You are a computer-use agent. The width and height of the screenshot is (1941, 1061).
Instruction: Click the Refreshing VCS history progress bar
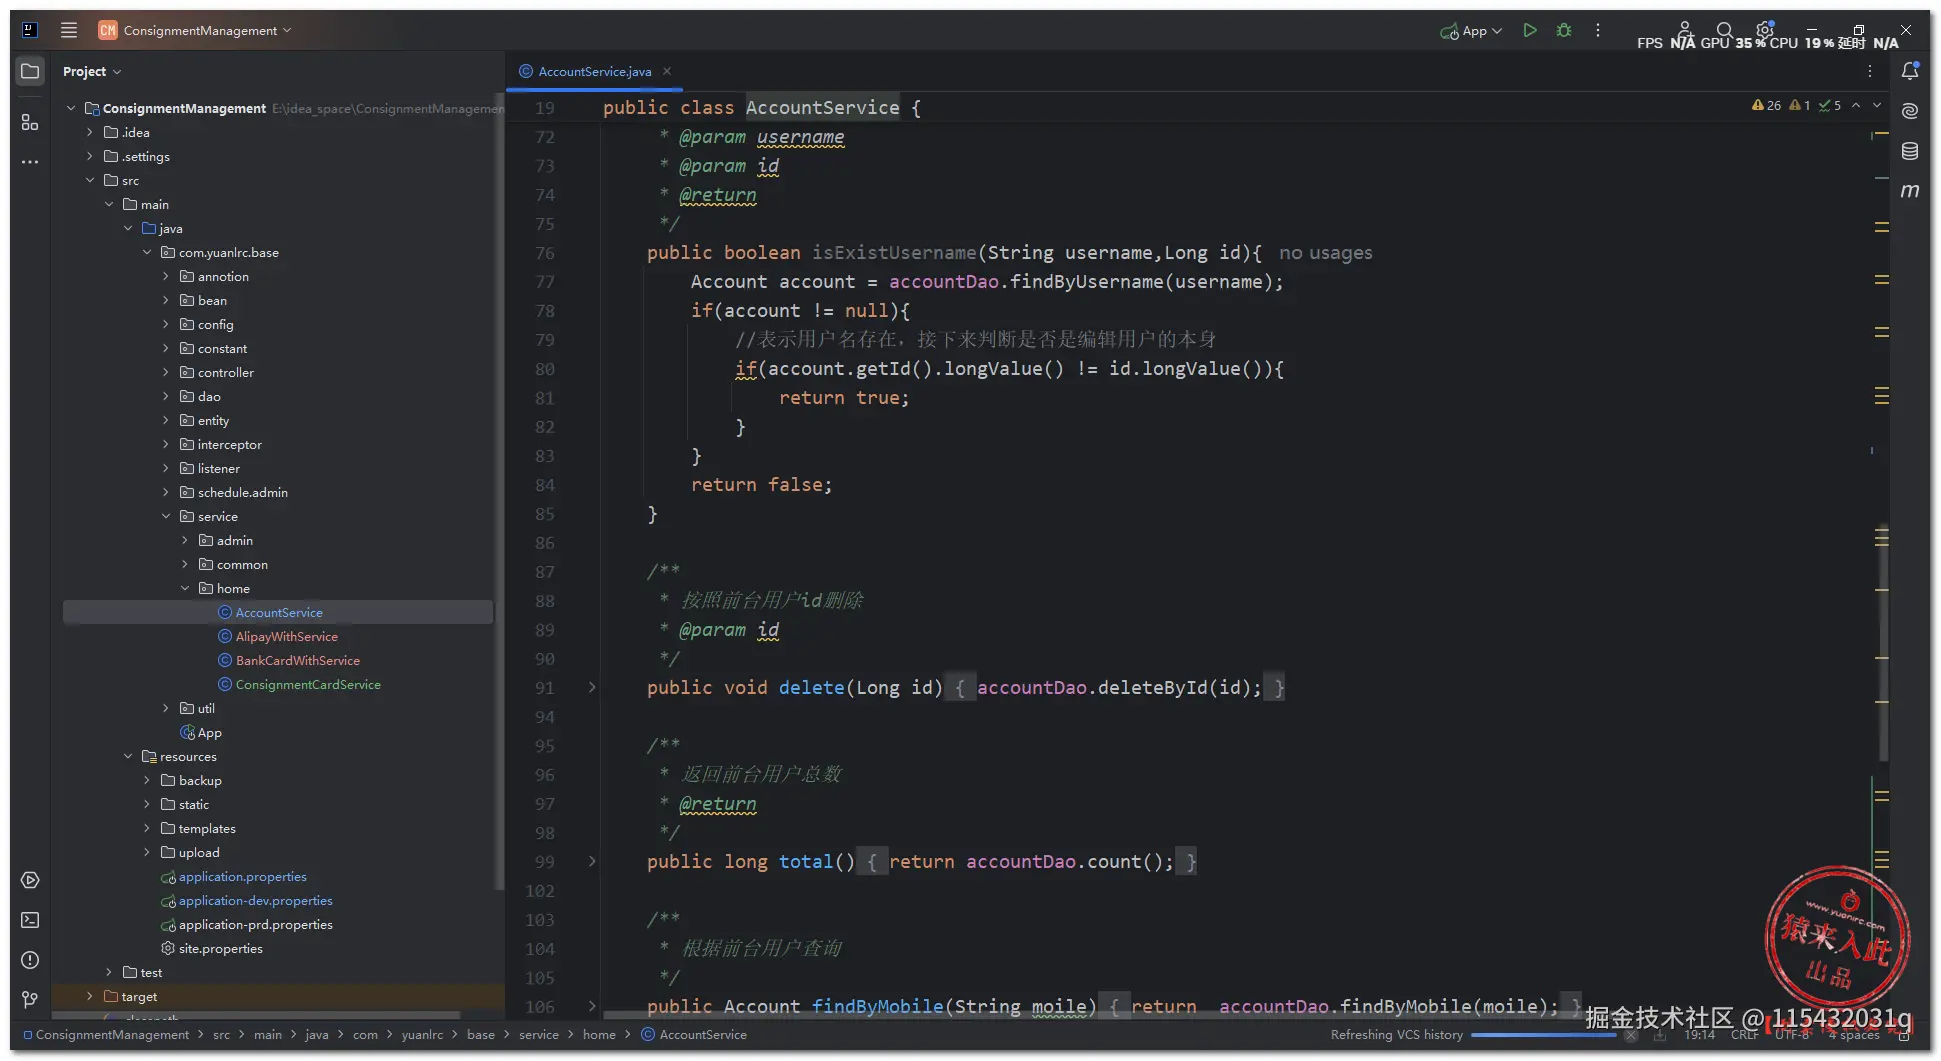coord(1543,1035)
